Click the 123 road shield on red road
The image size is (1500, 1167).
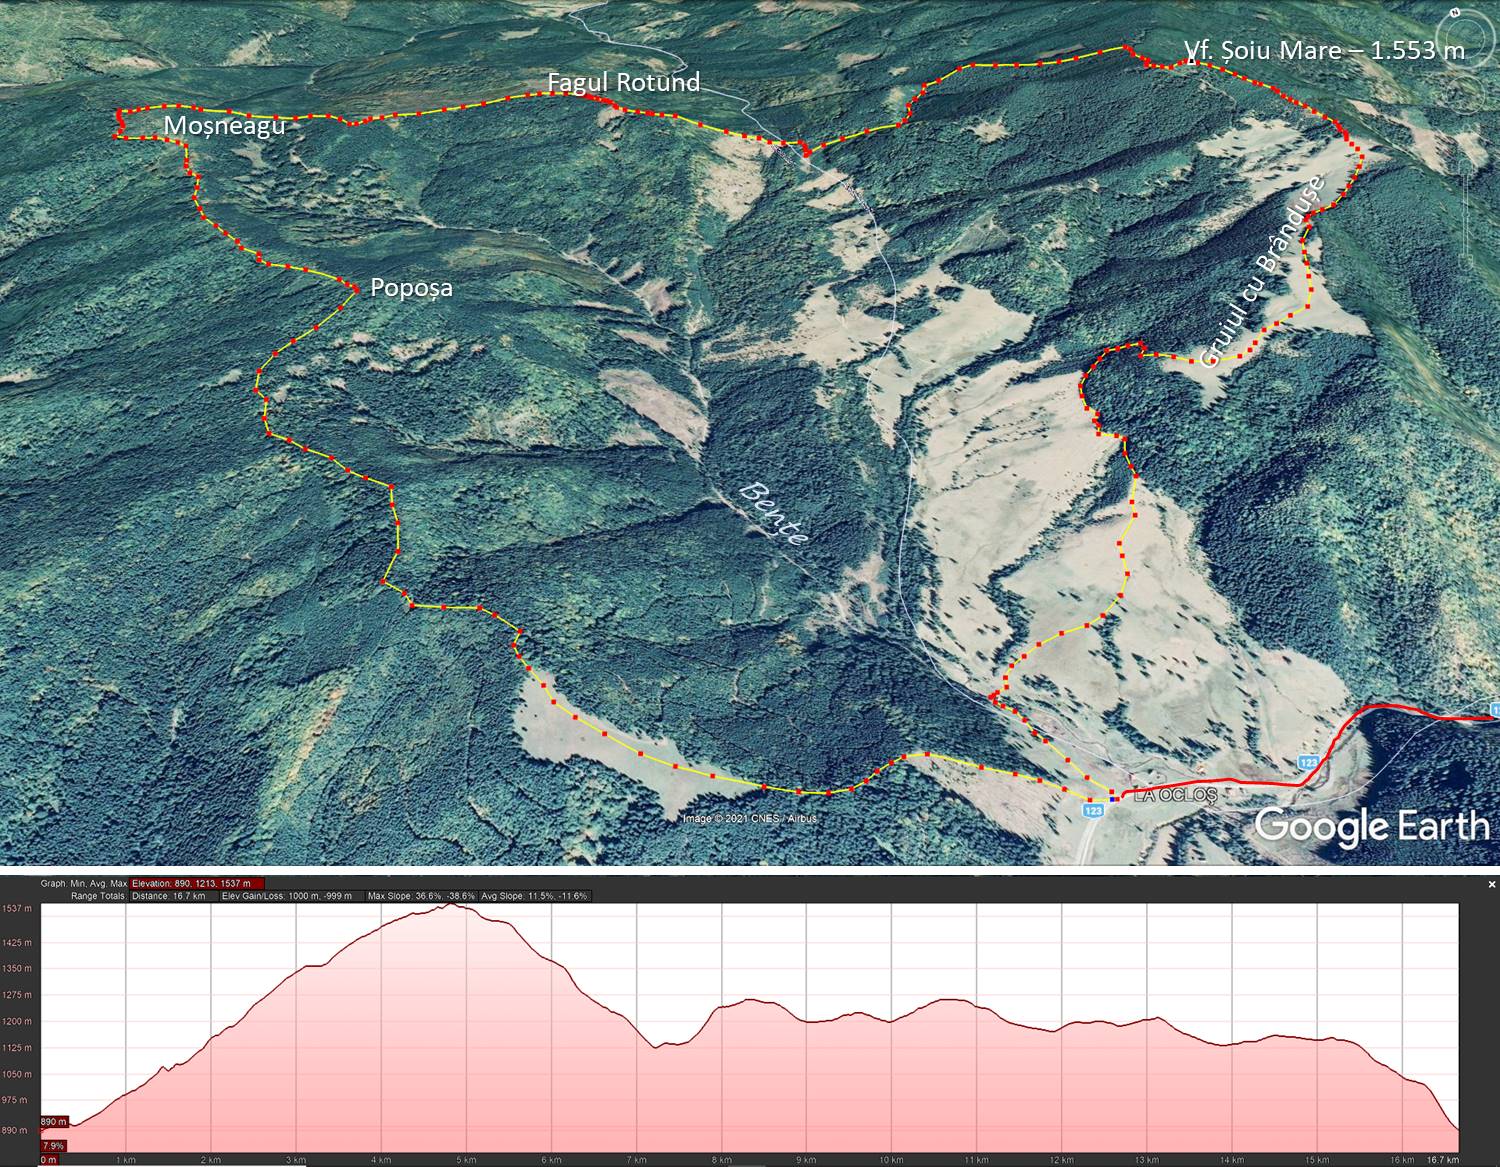1308,763
